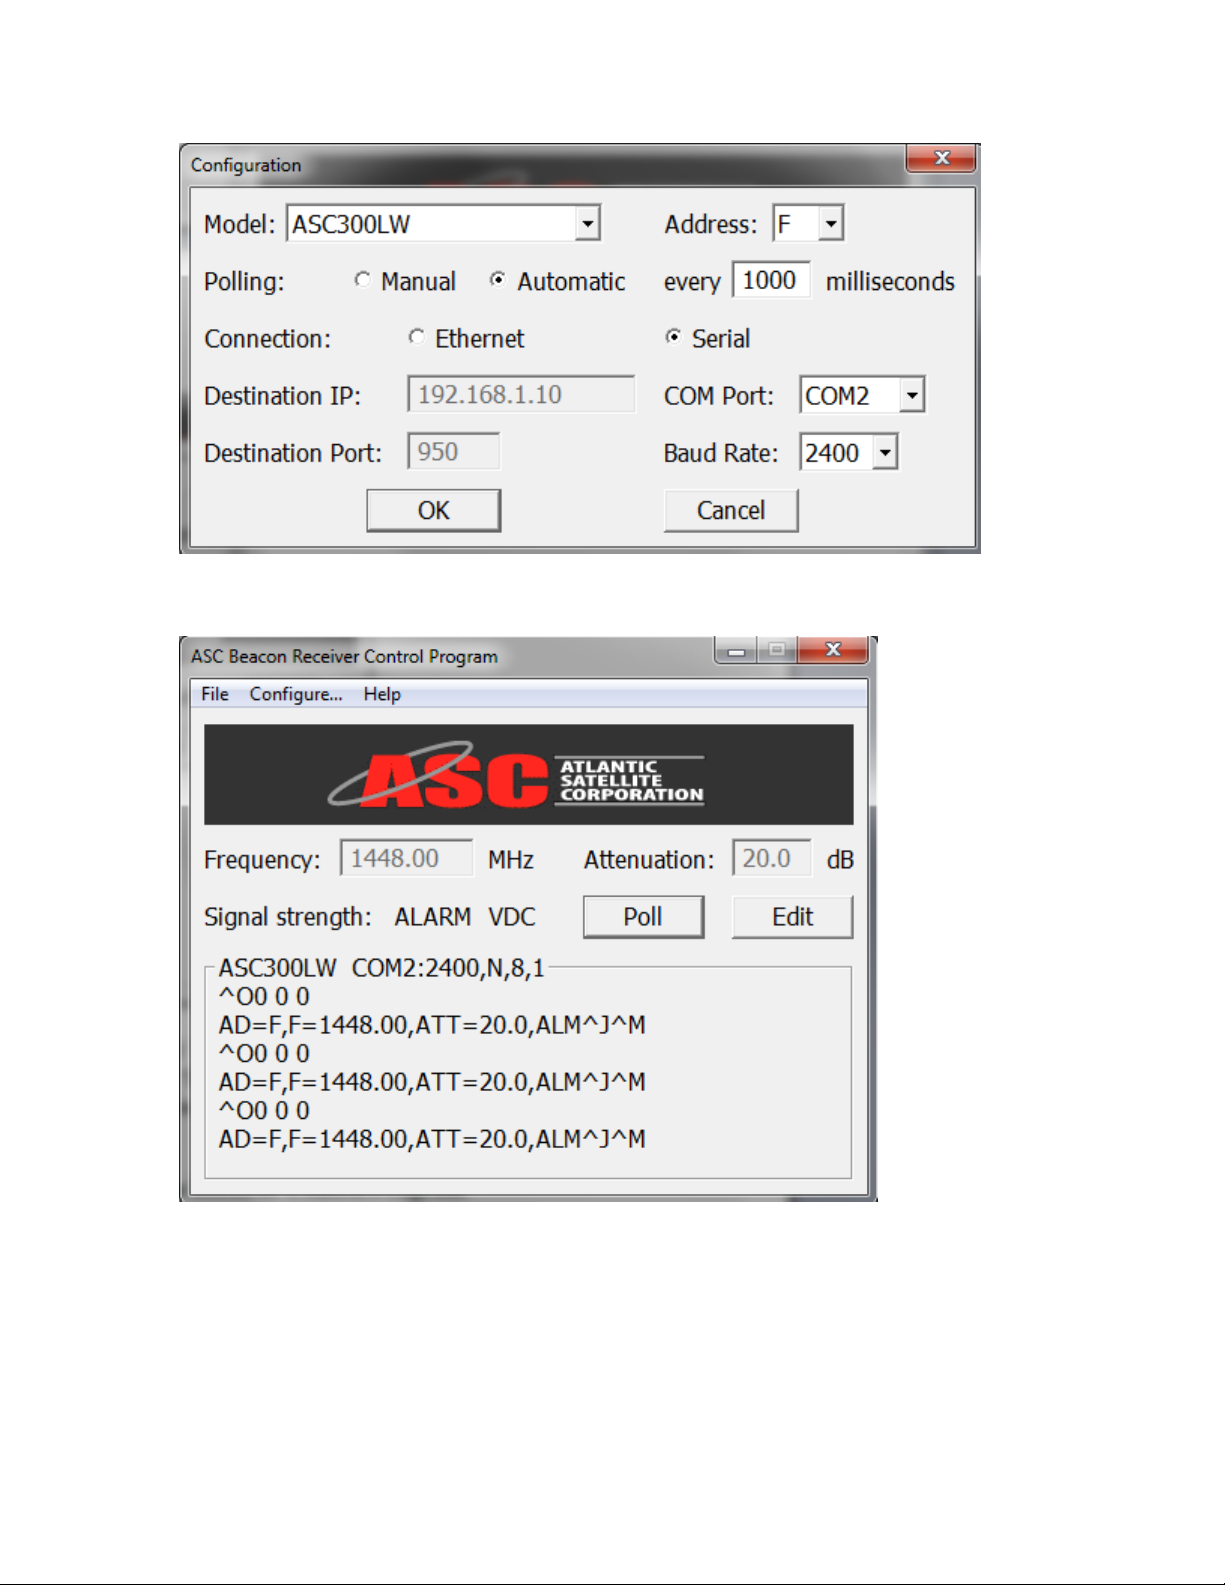Open the COM Port dropdown showing COM2

(862, 395)
